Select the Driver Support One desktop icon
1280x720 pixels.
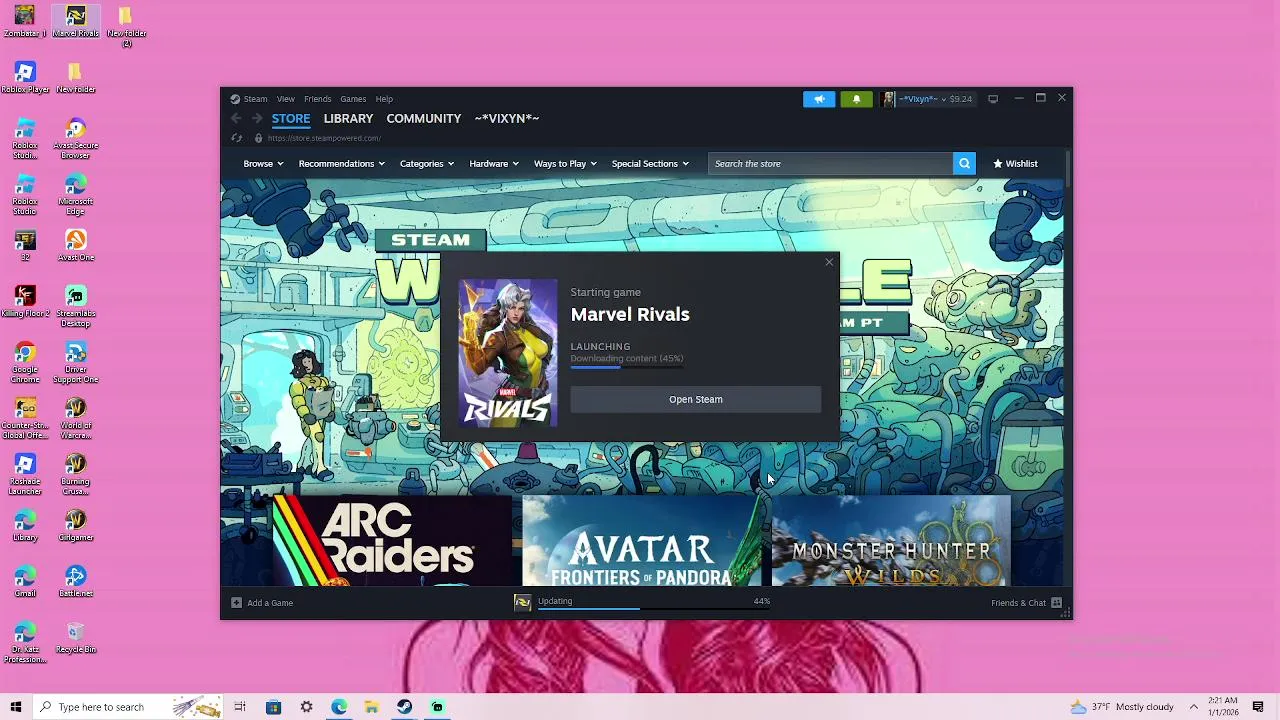click(x=76, y=363)
